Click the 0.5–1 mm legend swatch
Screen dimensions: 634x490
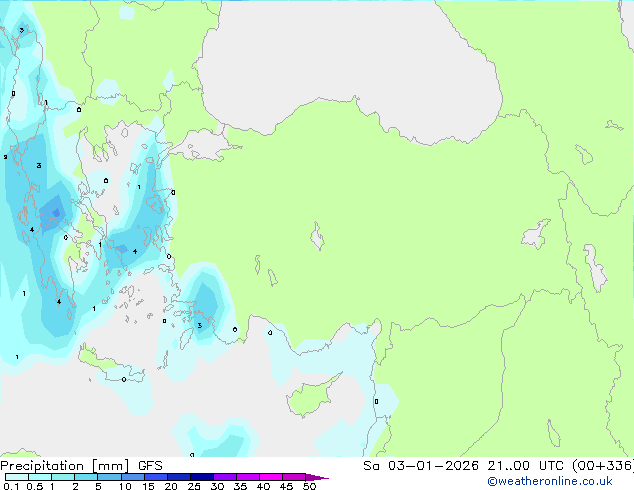pos(40,477)
